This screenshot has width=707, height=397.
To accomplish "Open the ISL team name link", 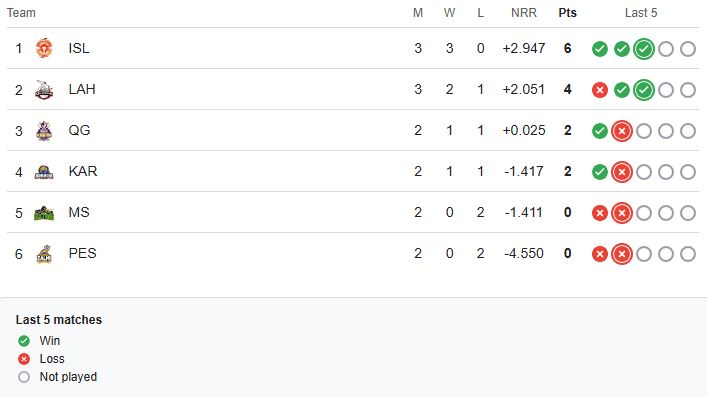I will 78,48.
